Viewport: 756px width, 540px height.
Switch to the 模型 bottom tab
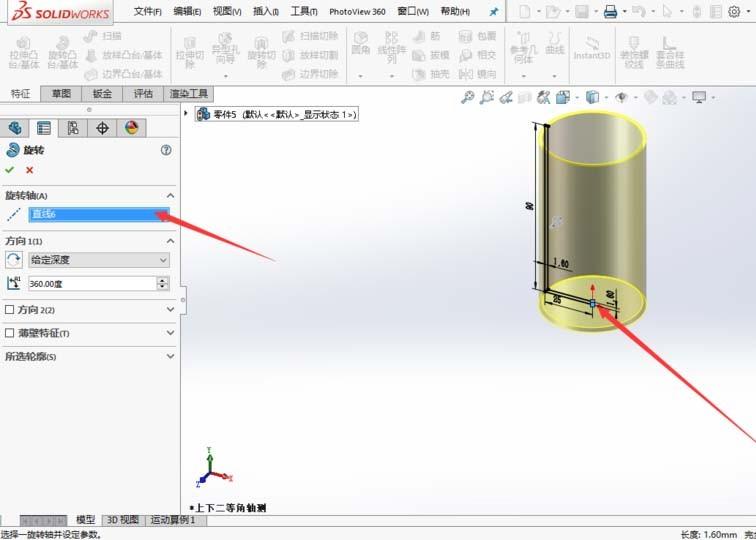point(86,520)
